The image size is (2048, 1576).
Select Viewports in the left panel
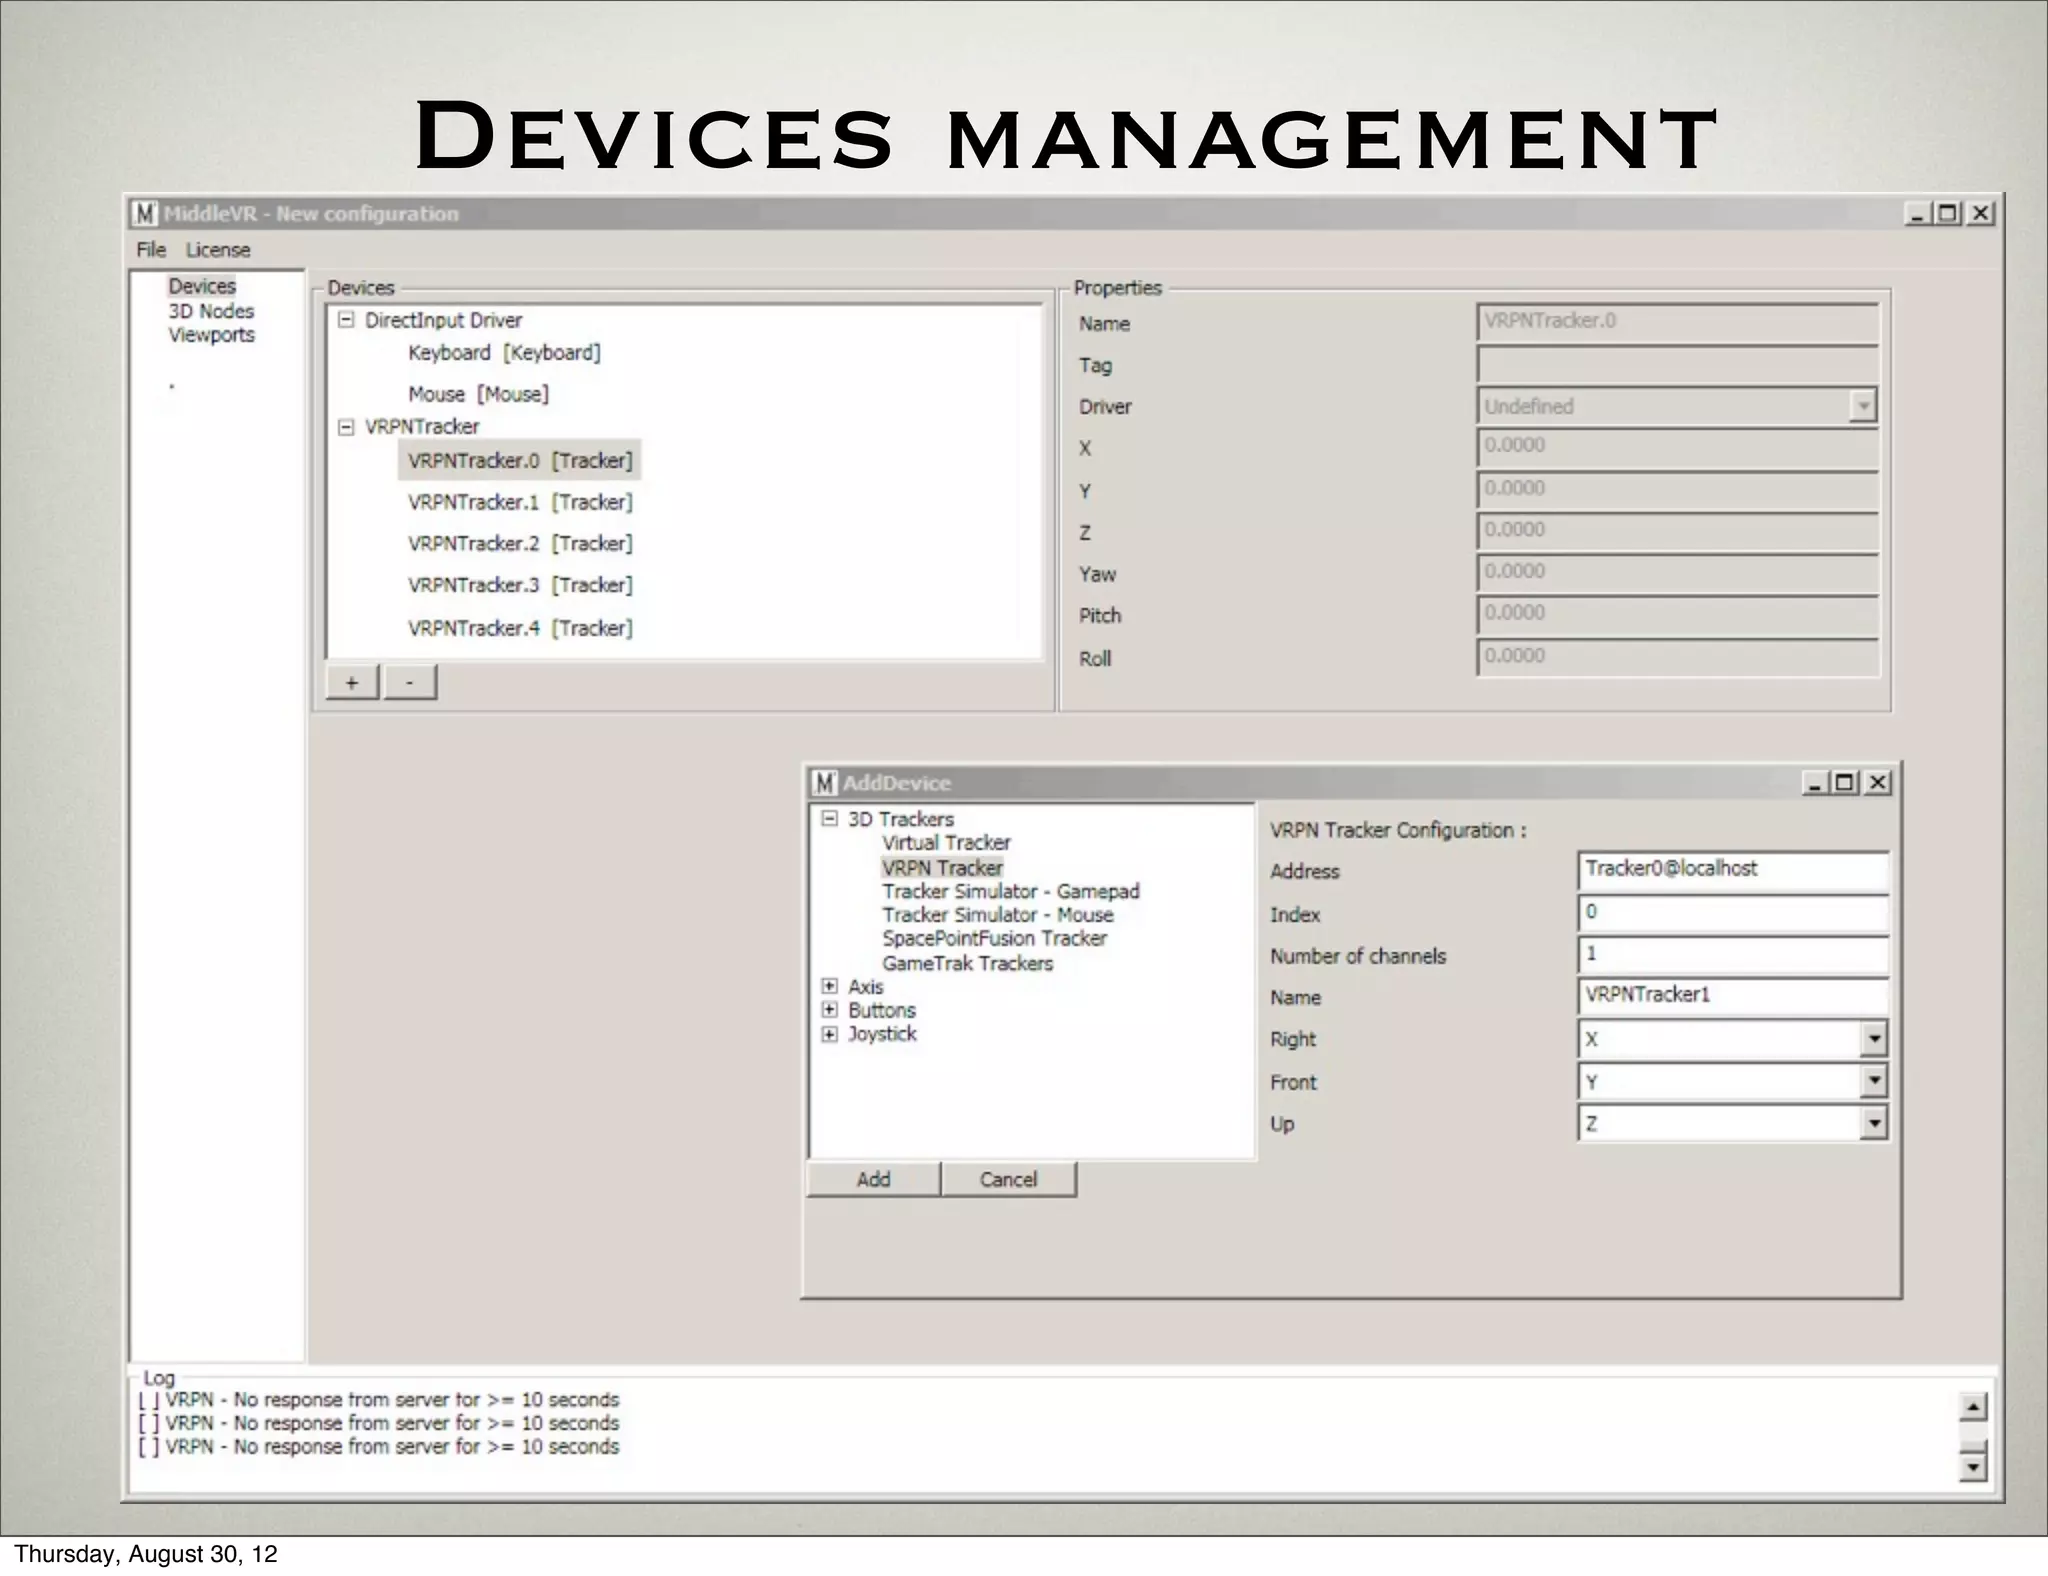[211, 335]
